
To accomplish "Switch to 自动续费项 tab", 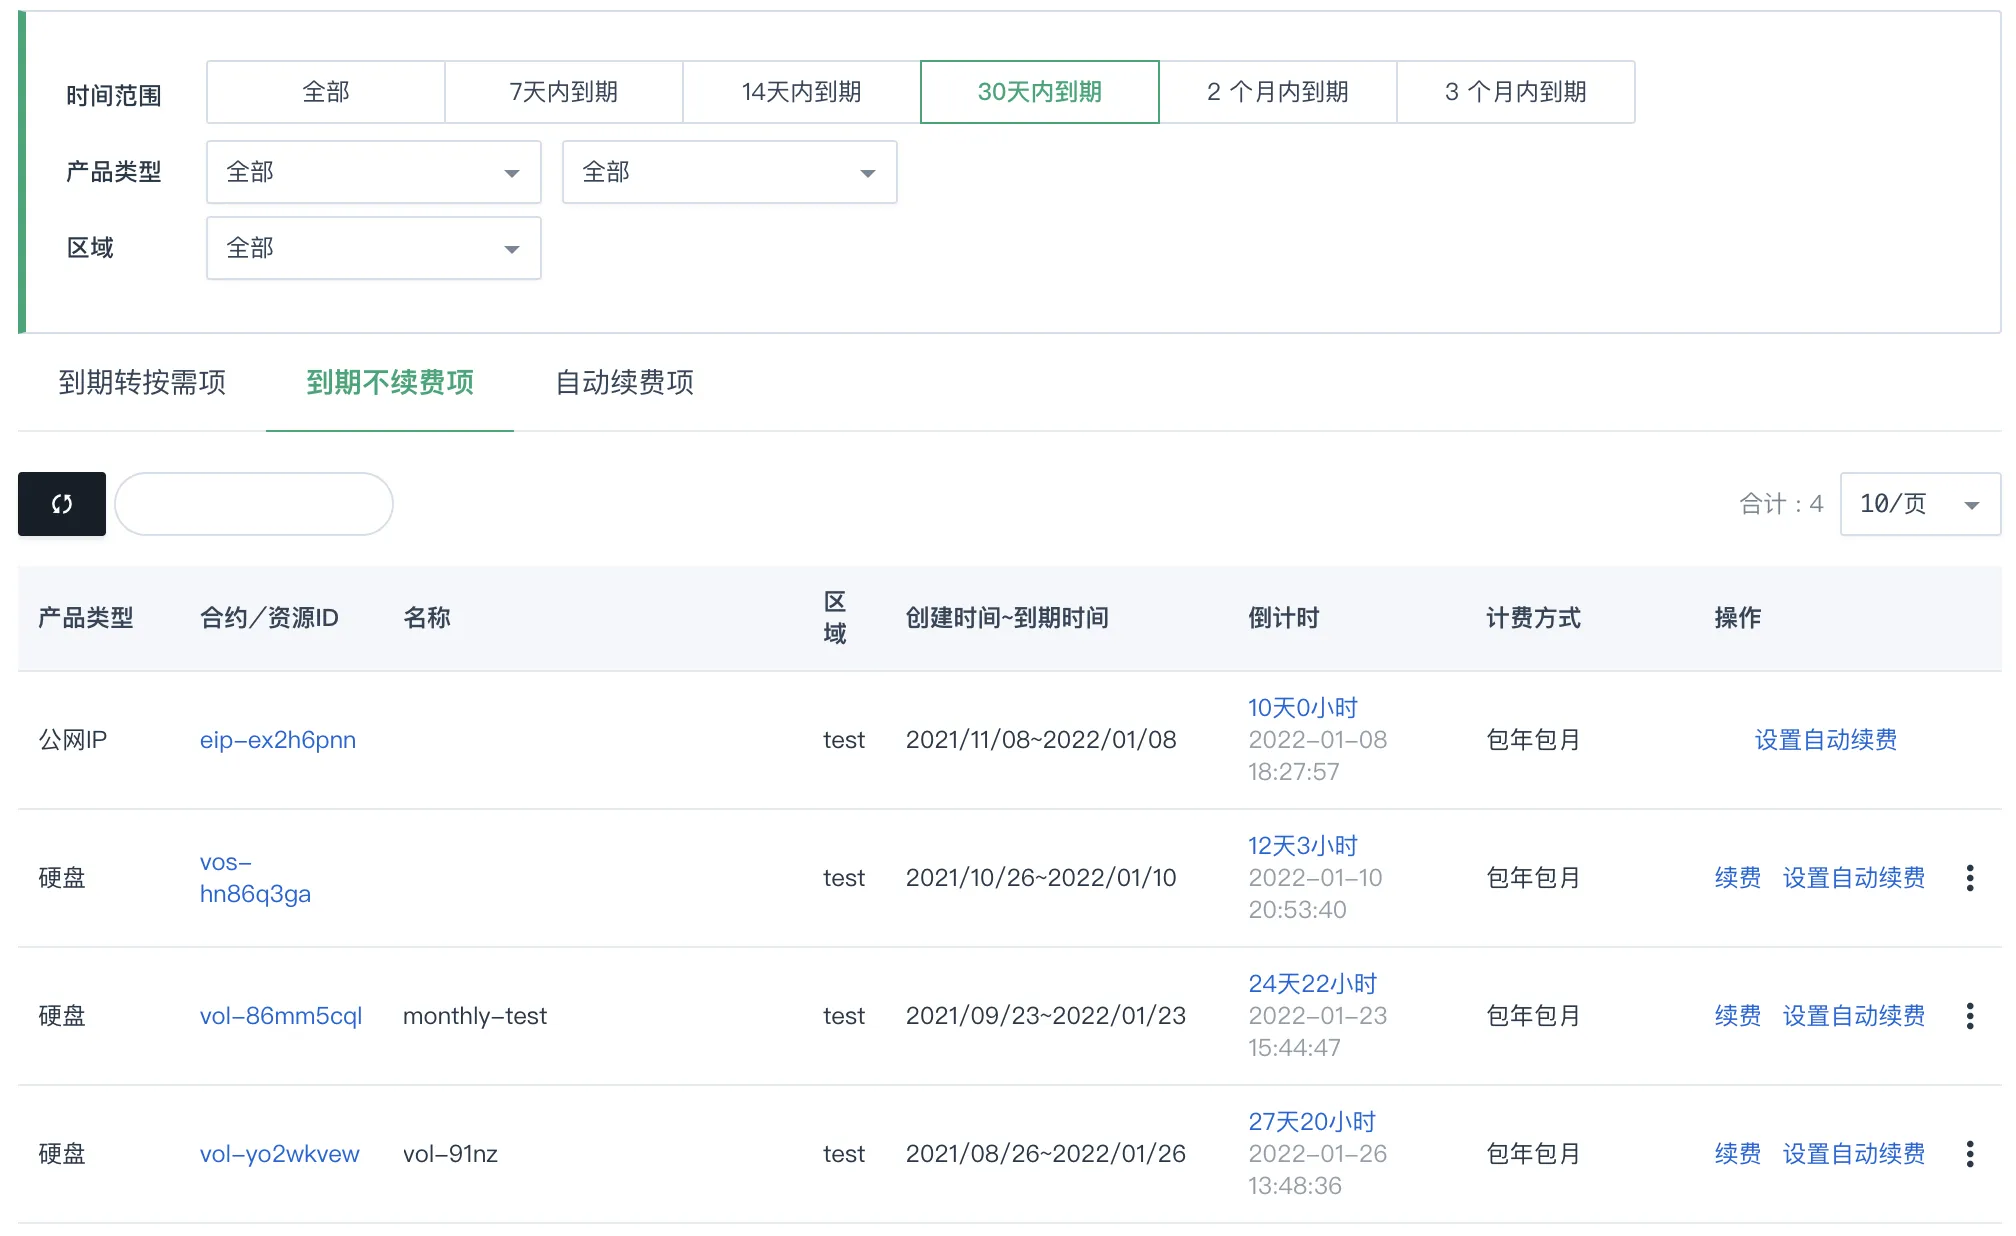I will (x=624, y=382).
